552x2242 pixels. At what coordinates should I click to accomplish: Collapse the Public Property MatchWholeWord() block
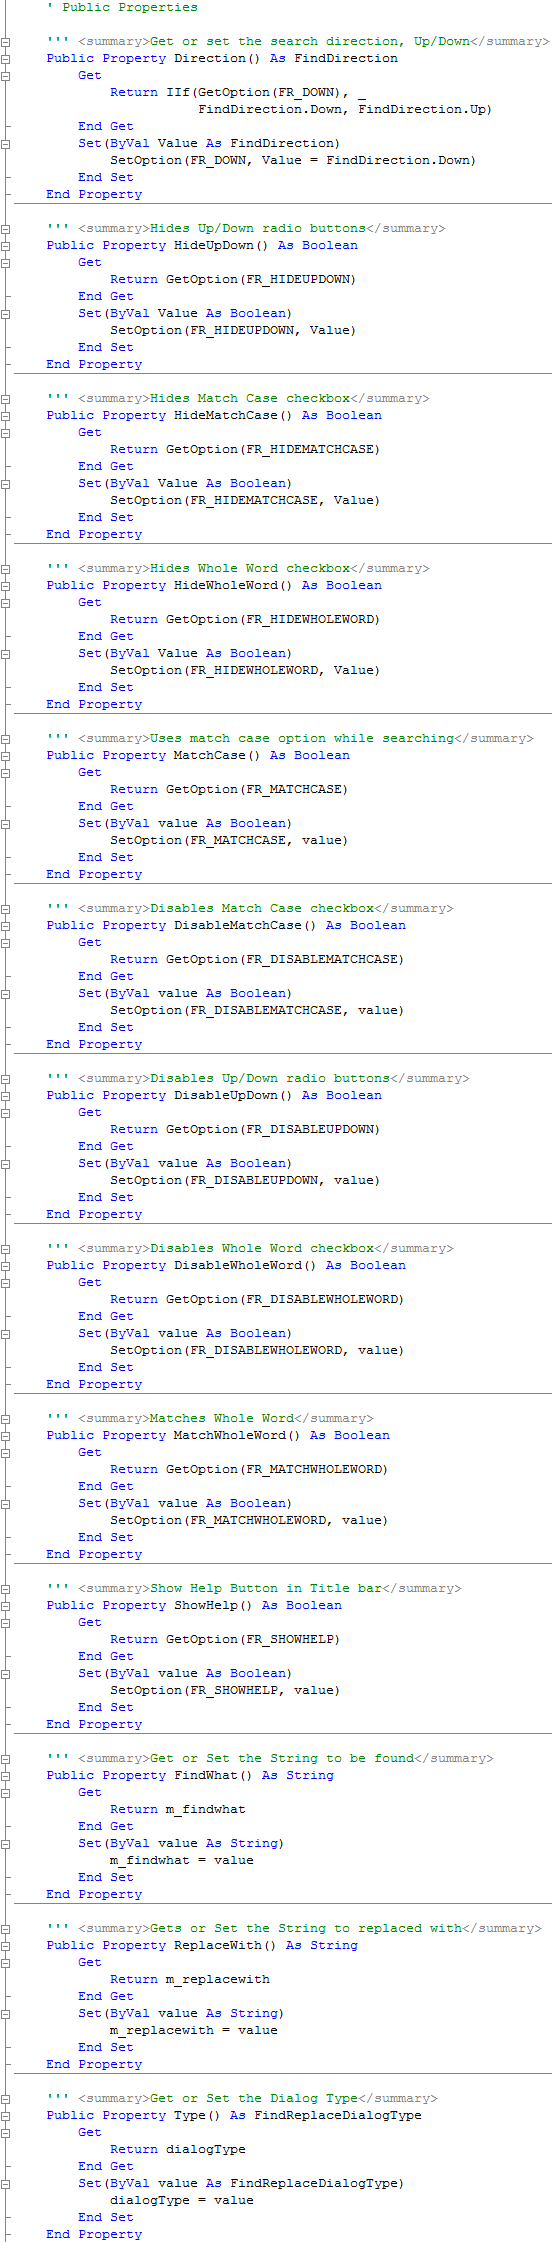(x=6, y=1436)
